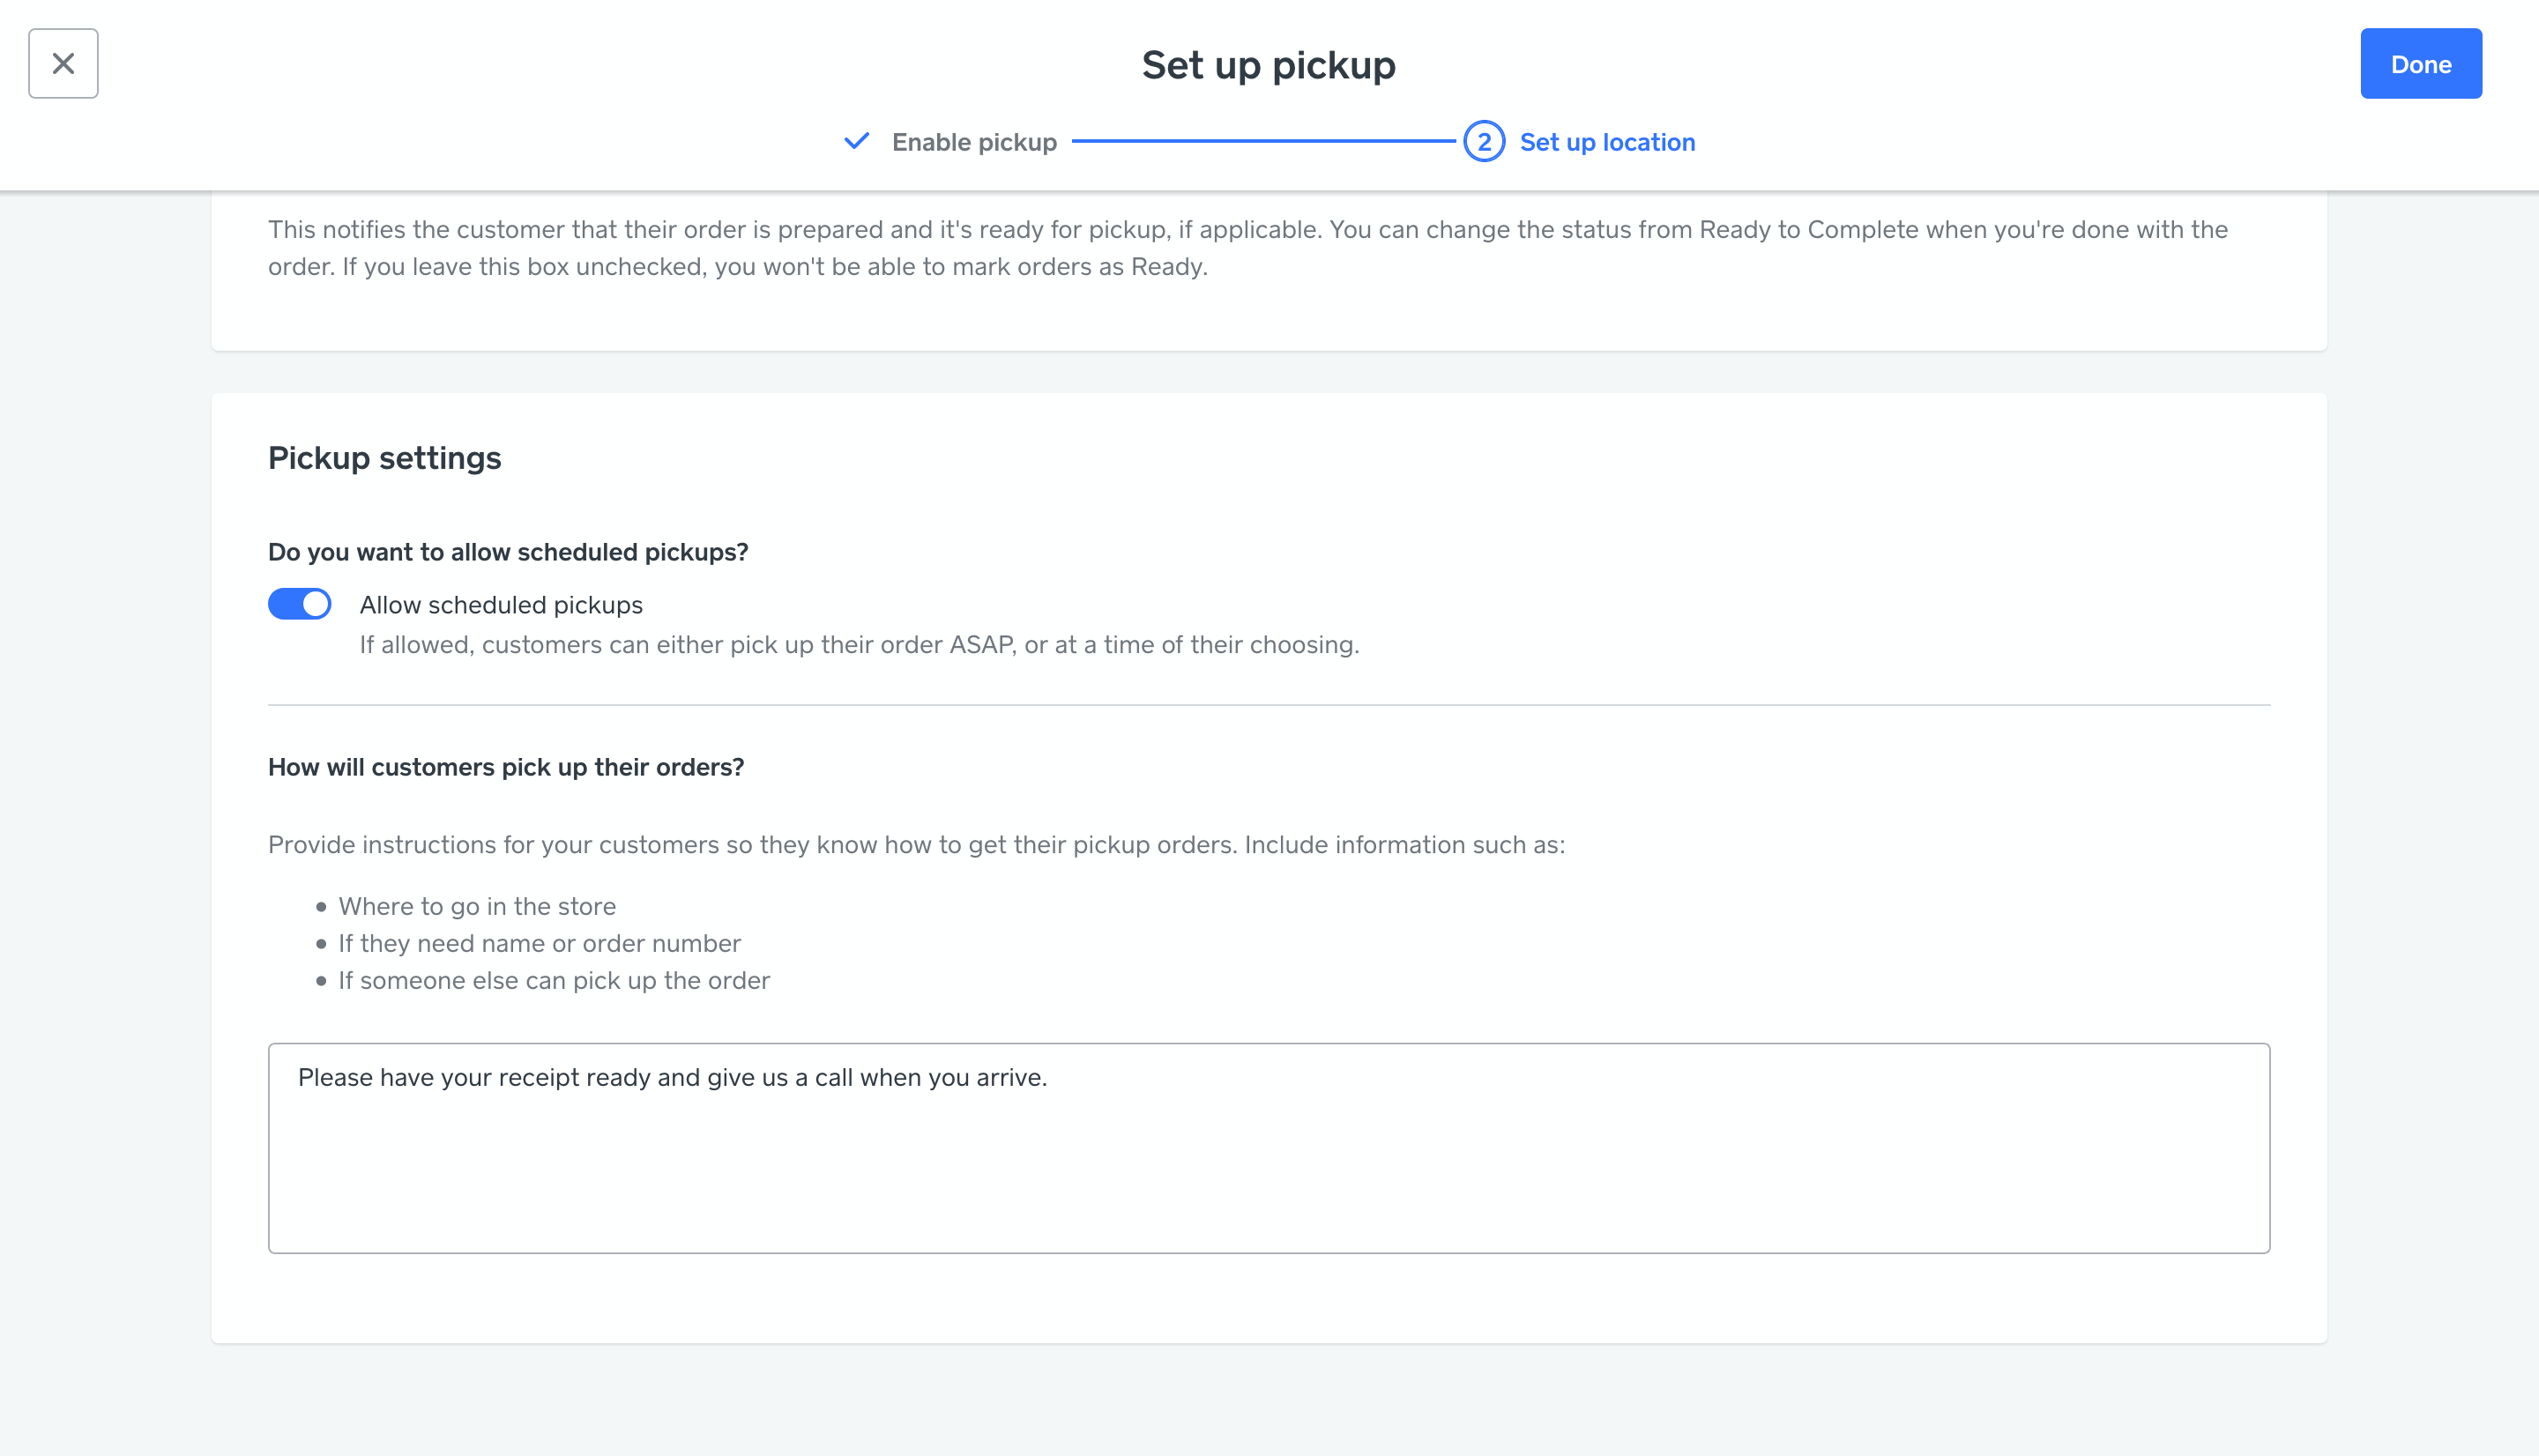This screenshot has height=1456, width=2539.
Task: Click the Pickup settings heading
Action: pyautogui.click(x=384, y=458)
